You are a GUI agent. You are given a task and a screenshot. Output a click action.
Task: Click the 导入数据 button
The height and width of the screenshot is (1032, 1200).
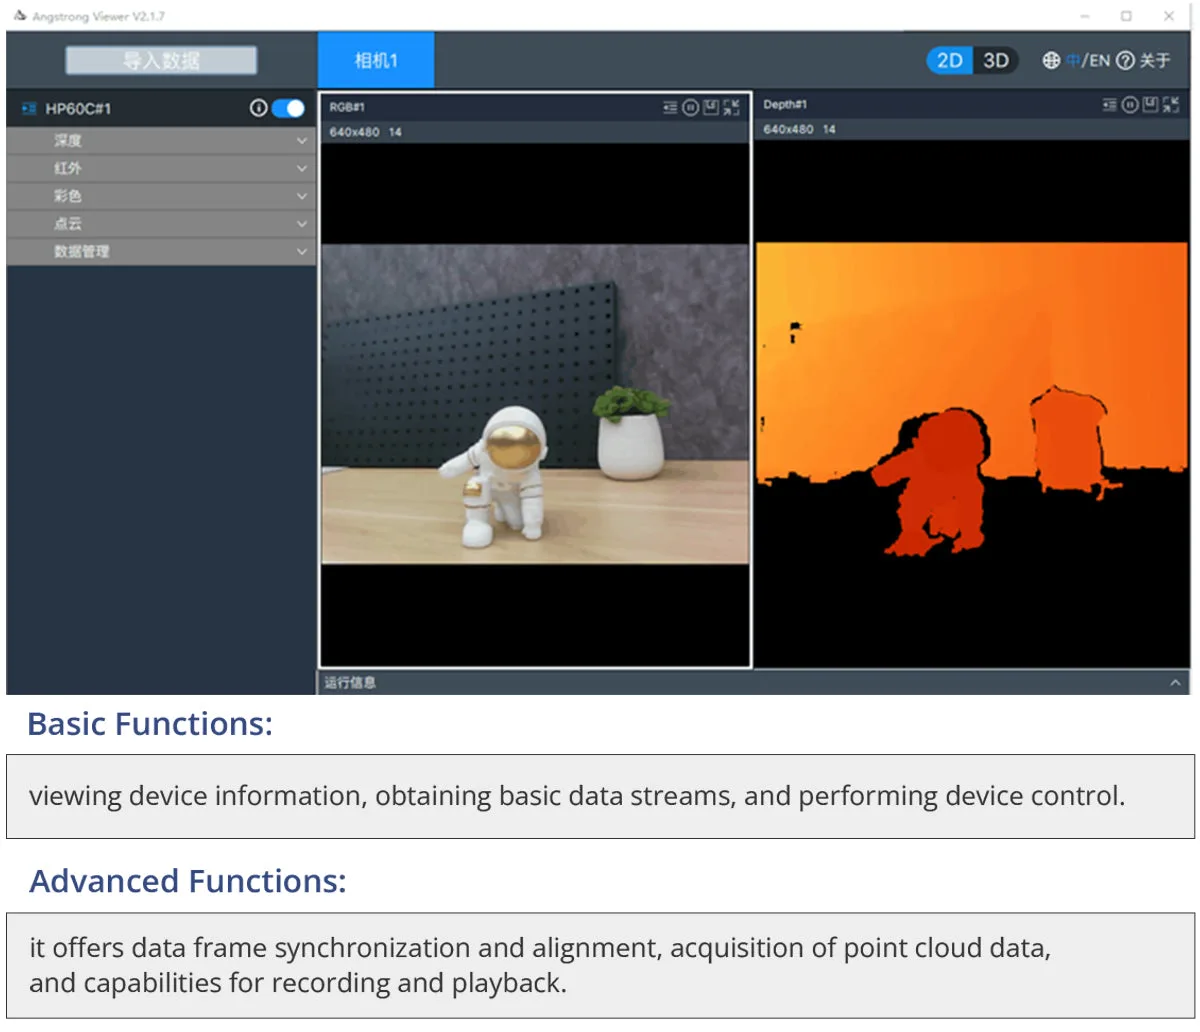pos(161,60)
